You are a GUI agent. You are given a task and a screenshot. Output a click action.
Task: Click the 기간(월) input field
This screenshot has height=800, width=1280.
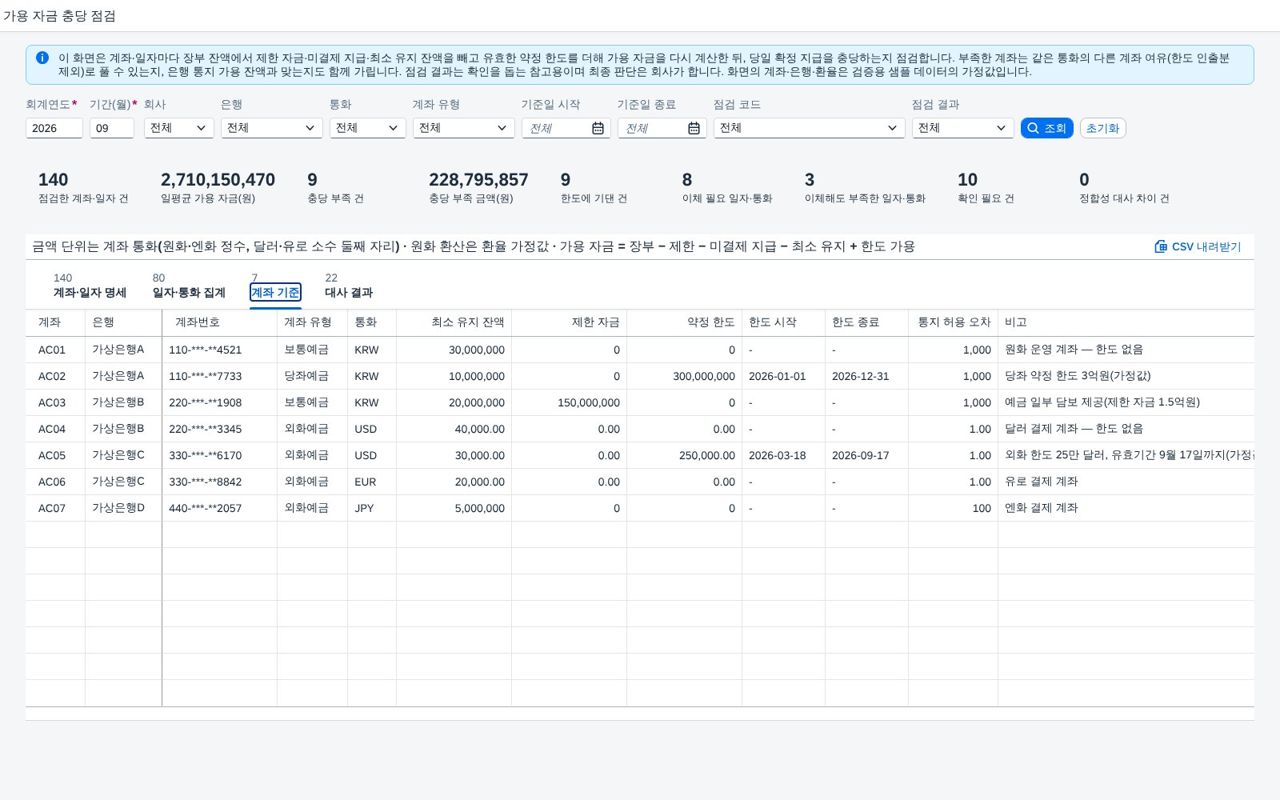click(x=112, y=128)
